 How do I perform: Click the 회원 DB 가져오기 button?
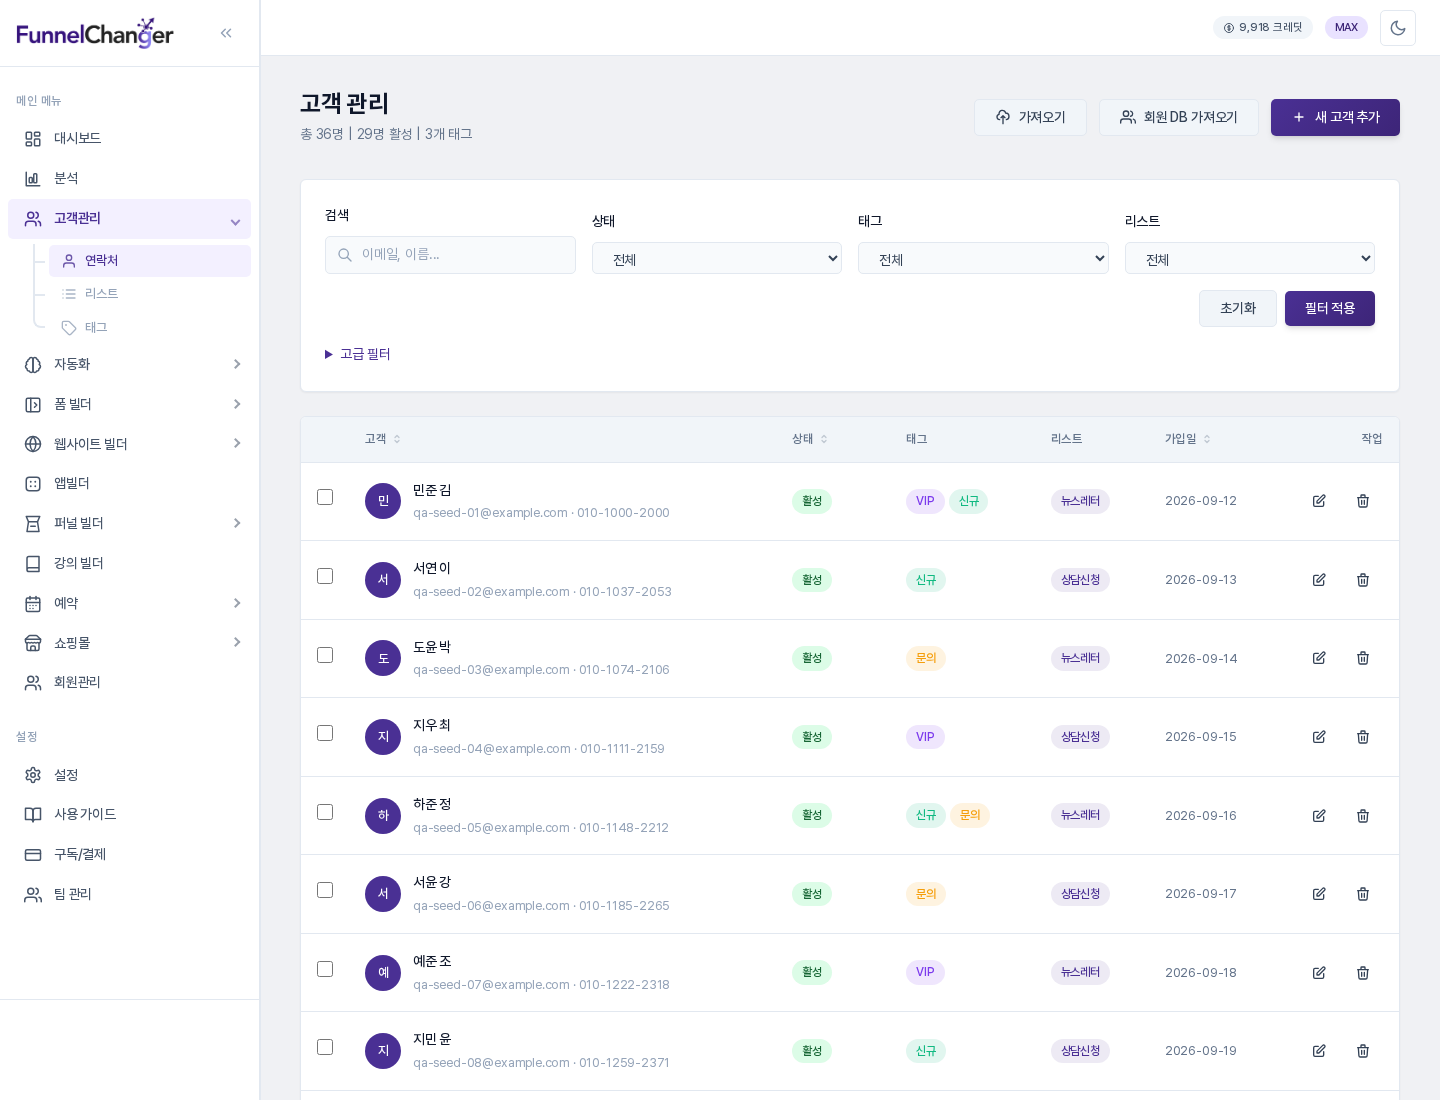(1179, 117)
